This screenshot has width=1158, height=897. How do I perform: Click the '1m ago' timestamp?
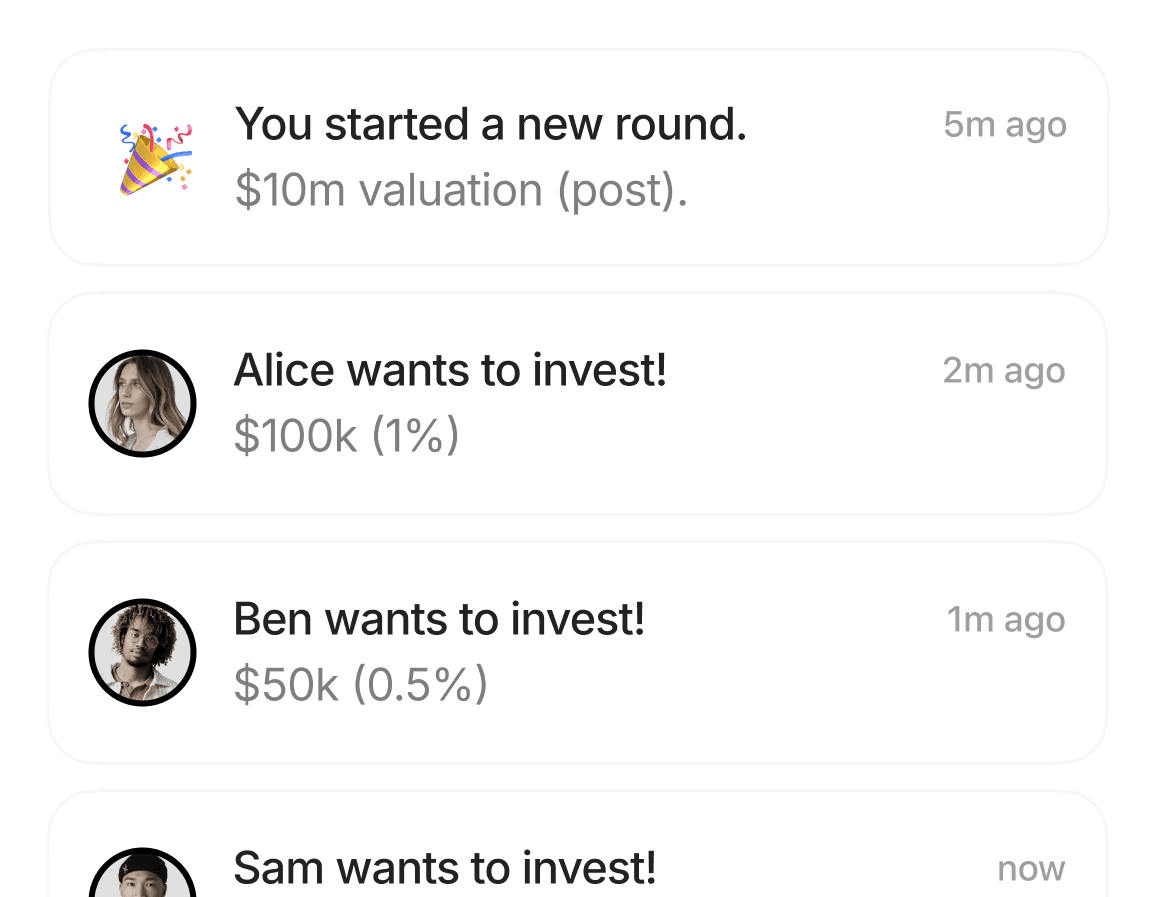pyautogui.click(x=1007, y=619)
